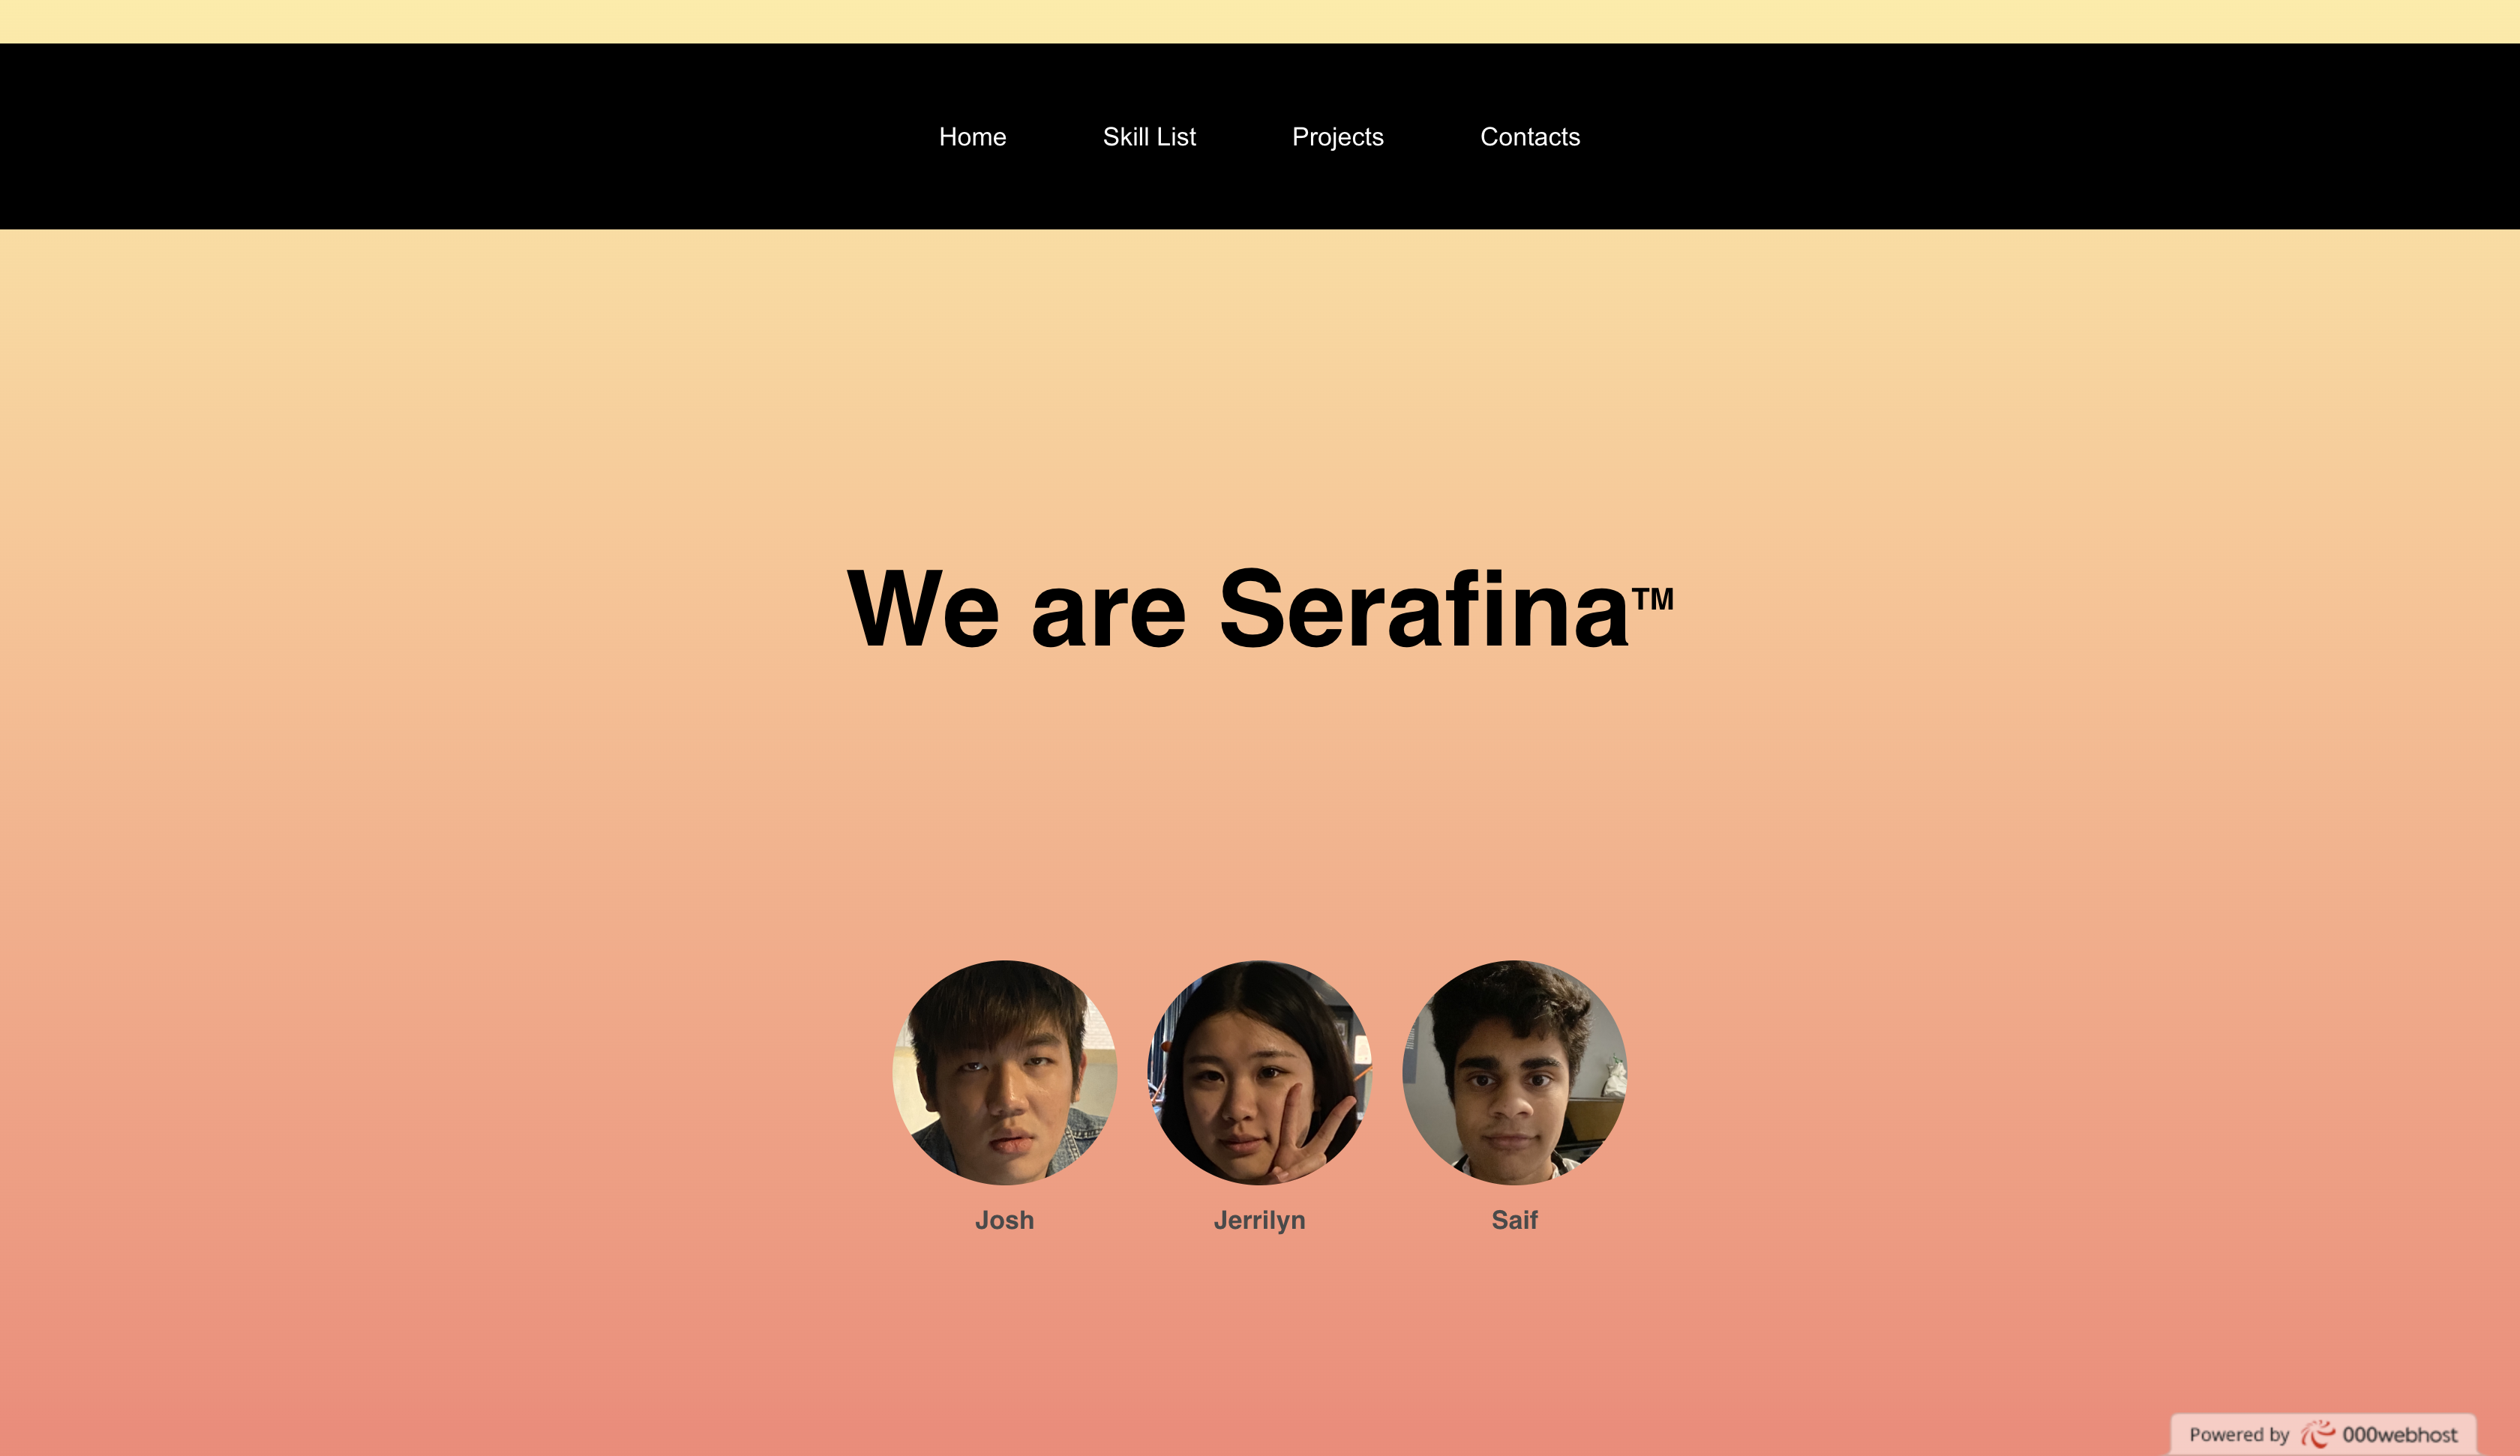
Task: Click the Powered by text in badge
Action: point(2239,1435)
